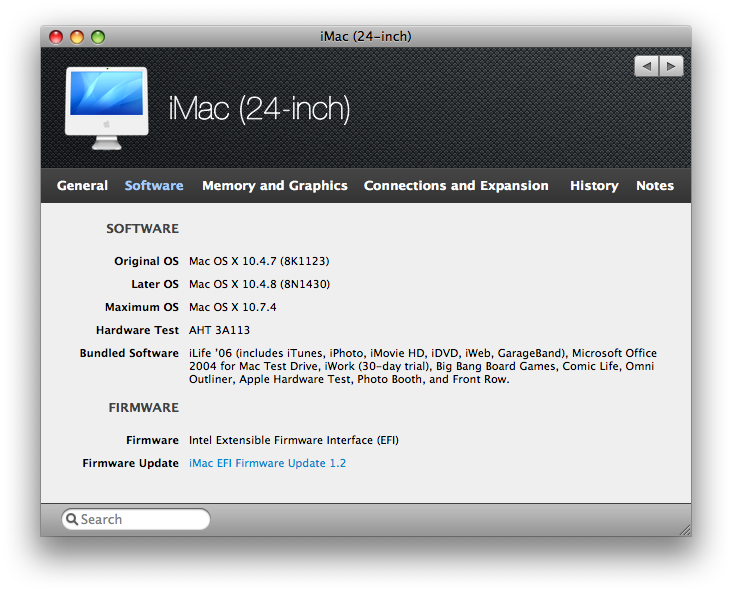Click the SOFTWARE section heading

(x=142, y=229)
